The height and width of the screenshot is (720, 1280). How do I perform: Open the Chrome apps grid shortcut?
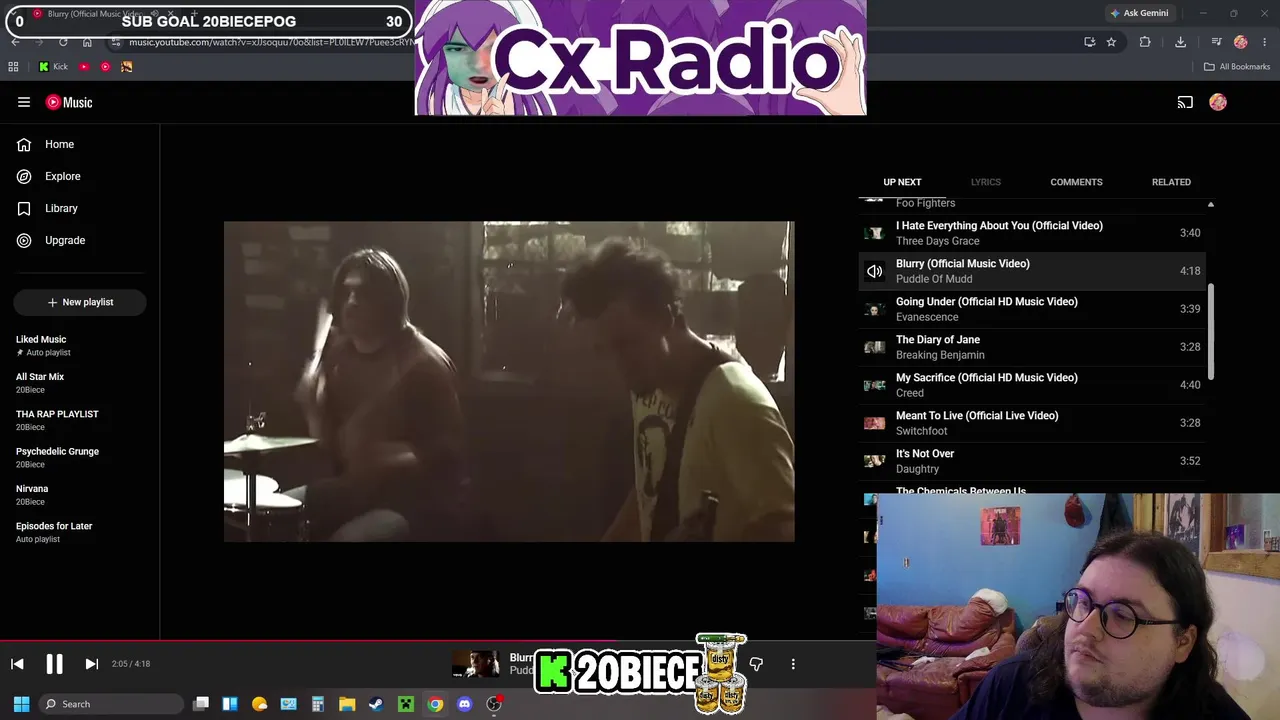point(13,67)
